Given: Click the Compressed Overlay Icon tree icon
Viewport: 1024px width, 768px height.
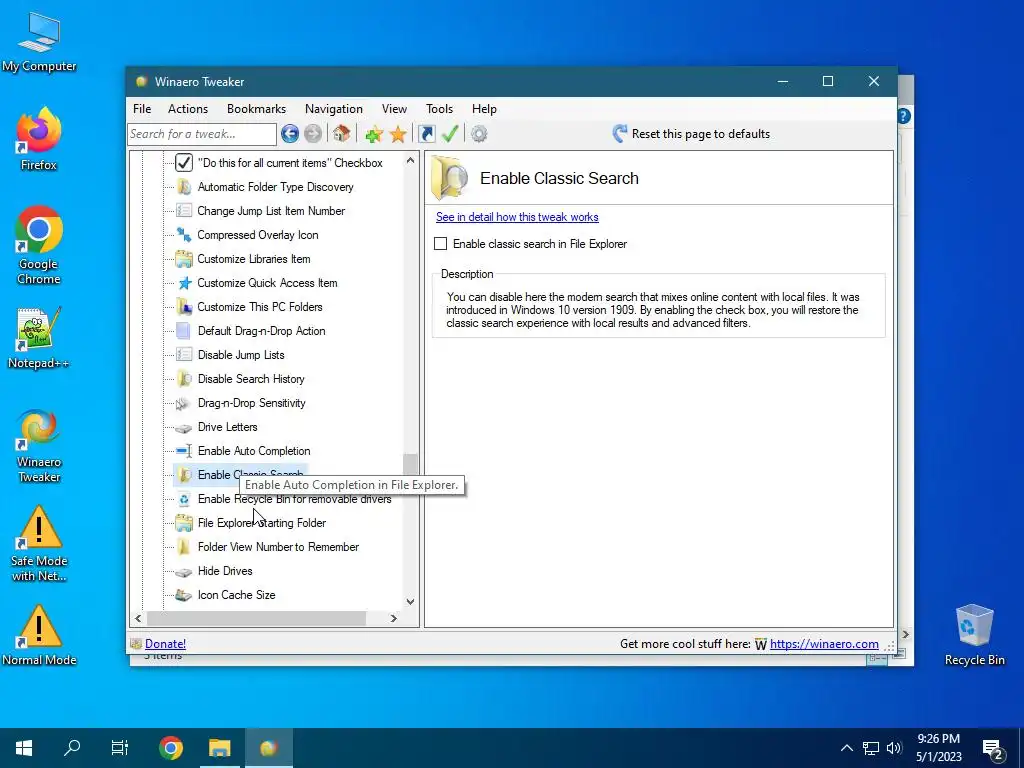Looking at the screenshot, I should (x=184, y=234).
